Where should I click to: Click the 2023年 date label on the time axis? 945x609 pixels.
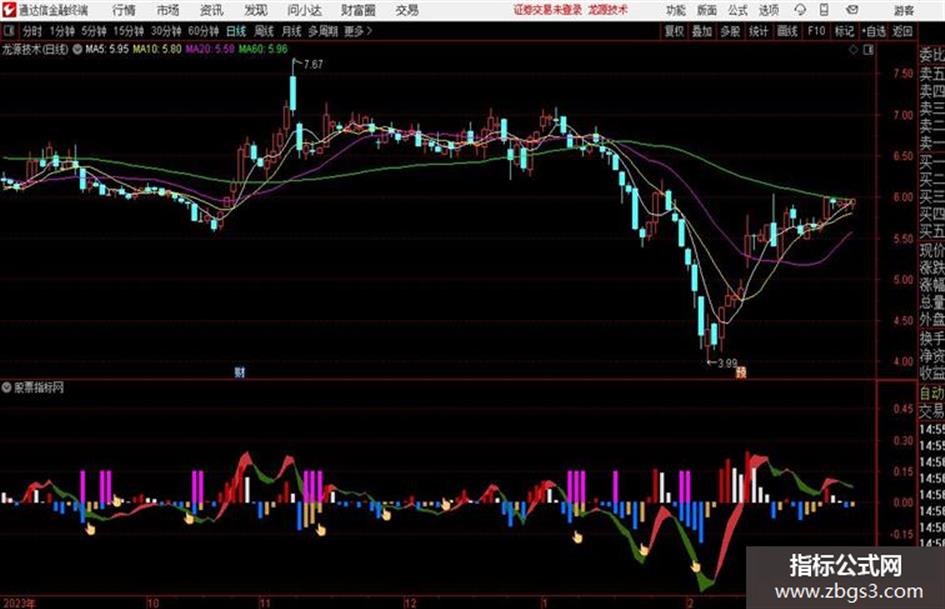coord(19,603)
